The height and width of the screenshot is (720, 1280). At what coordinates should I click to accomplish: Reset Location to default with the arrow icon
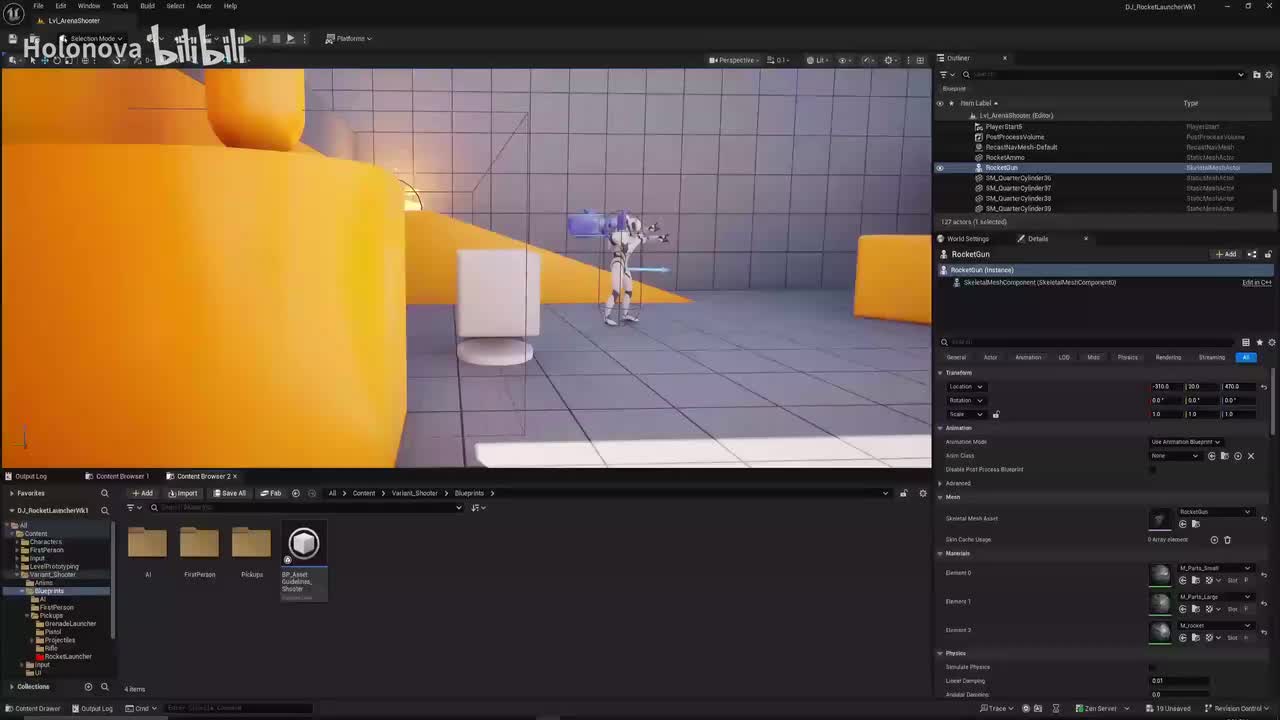1264,387
